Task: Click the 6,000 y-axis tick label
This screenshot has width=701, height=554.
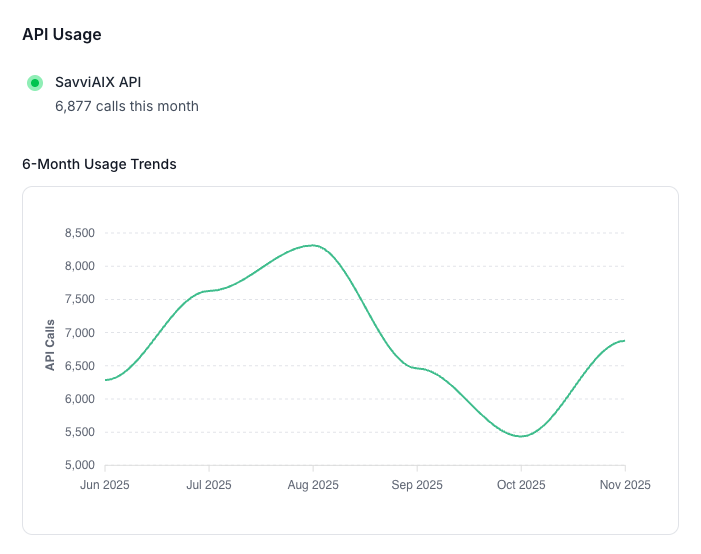Action: 80,399
